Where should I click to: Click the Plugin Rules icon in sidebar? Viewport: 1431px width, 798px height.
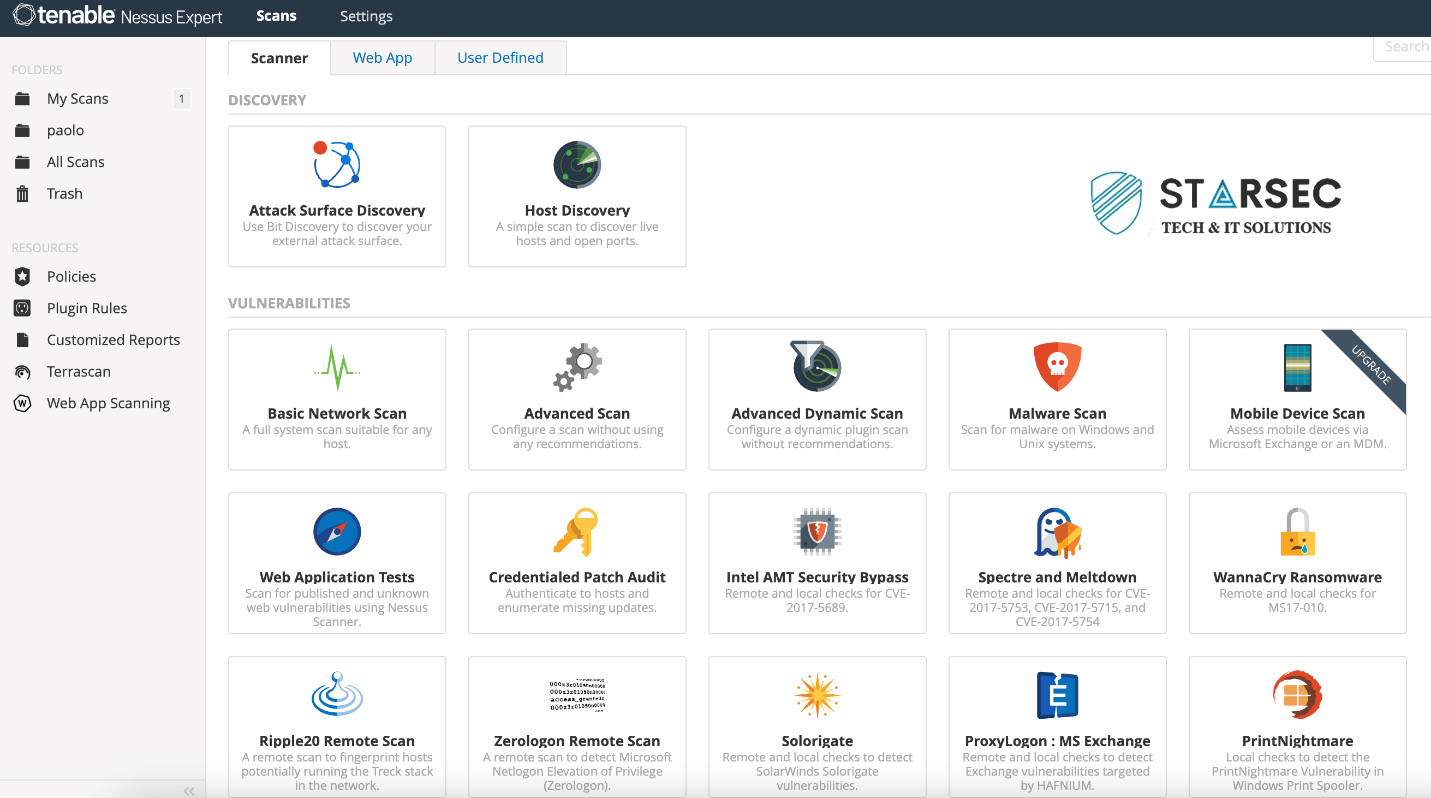(x=22, y=308)
